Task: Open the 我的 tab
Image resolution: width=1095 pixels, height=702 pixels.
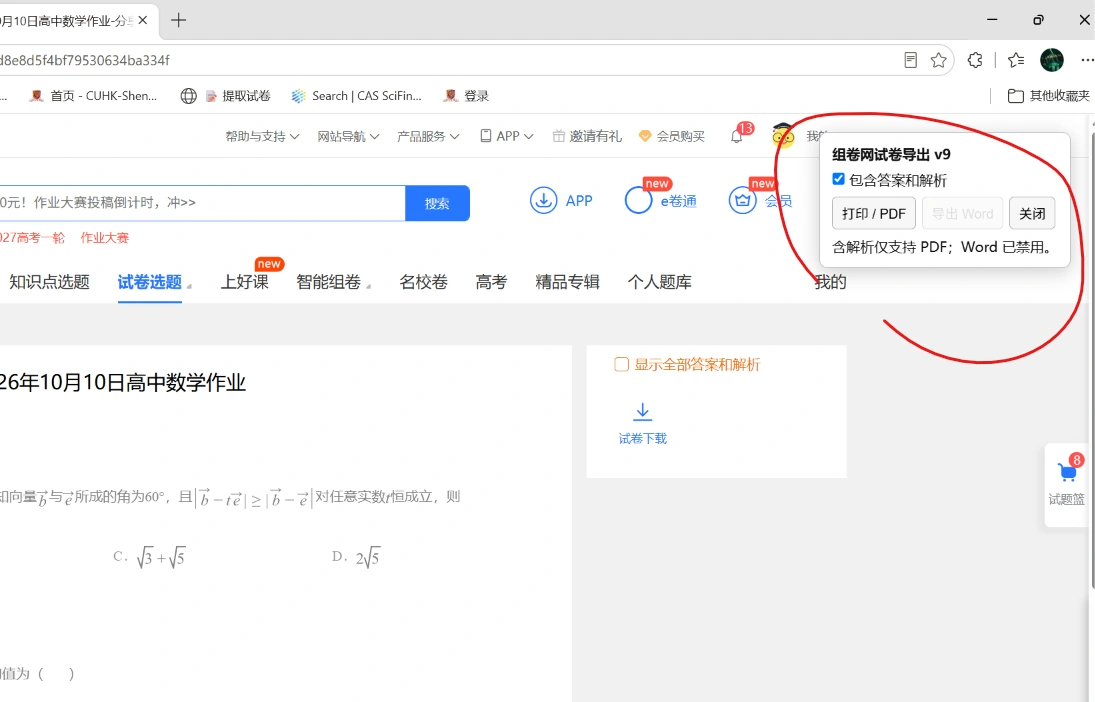Action: pos(830,282)
